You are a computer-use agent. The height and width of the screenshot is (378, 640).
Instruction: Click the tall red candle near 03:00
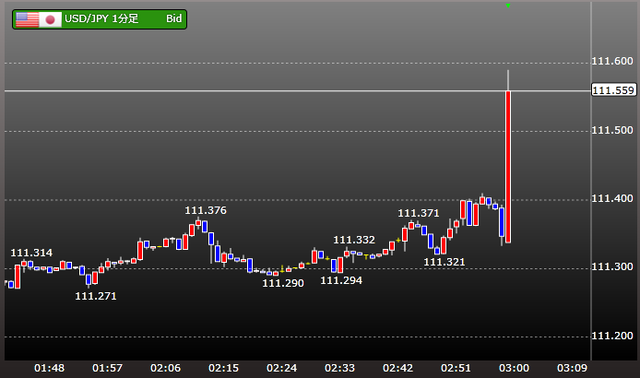tap(508, 167)
